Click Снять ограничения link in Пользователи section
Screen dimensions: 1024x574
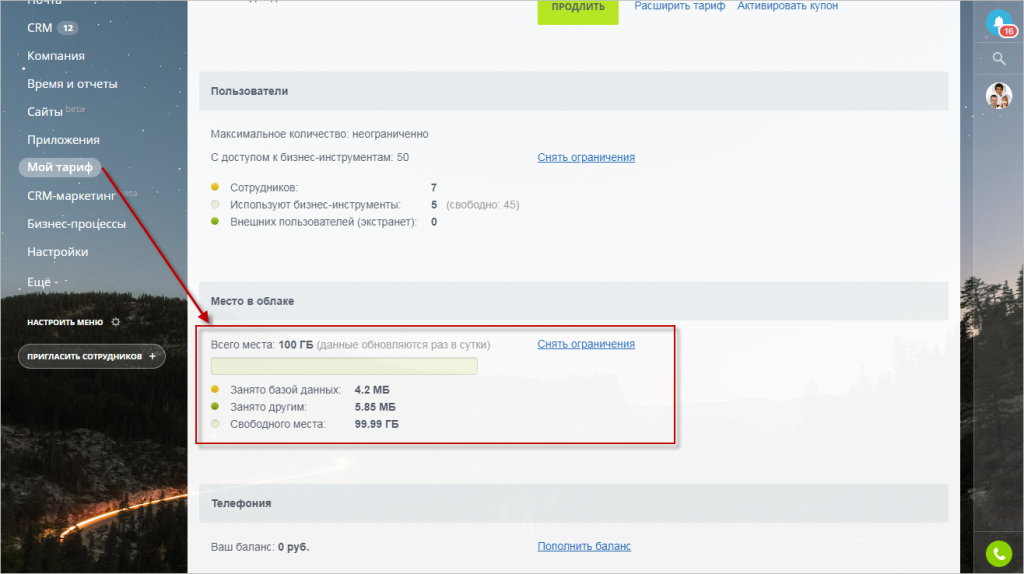tap(586, 157)
